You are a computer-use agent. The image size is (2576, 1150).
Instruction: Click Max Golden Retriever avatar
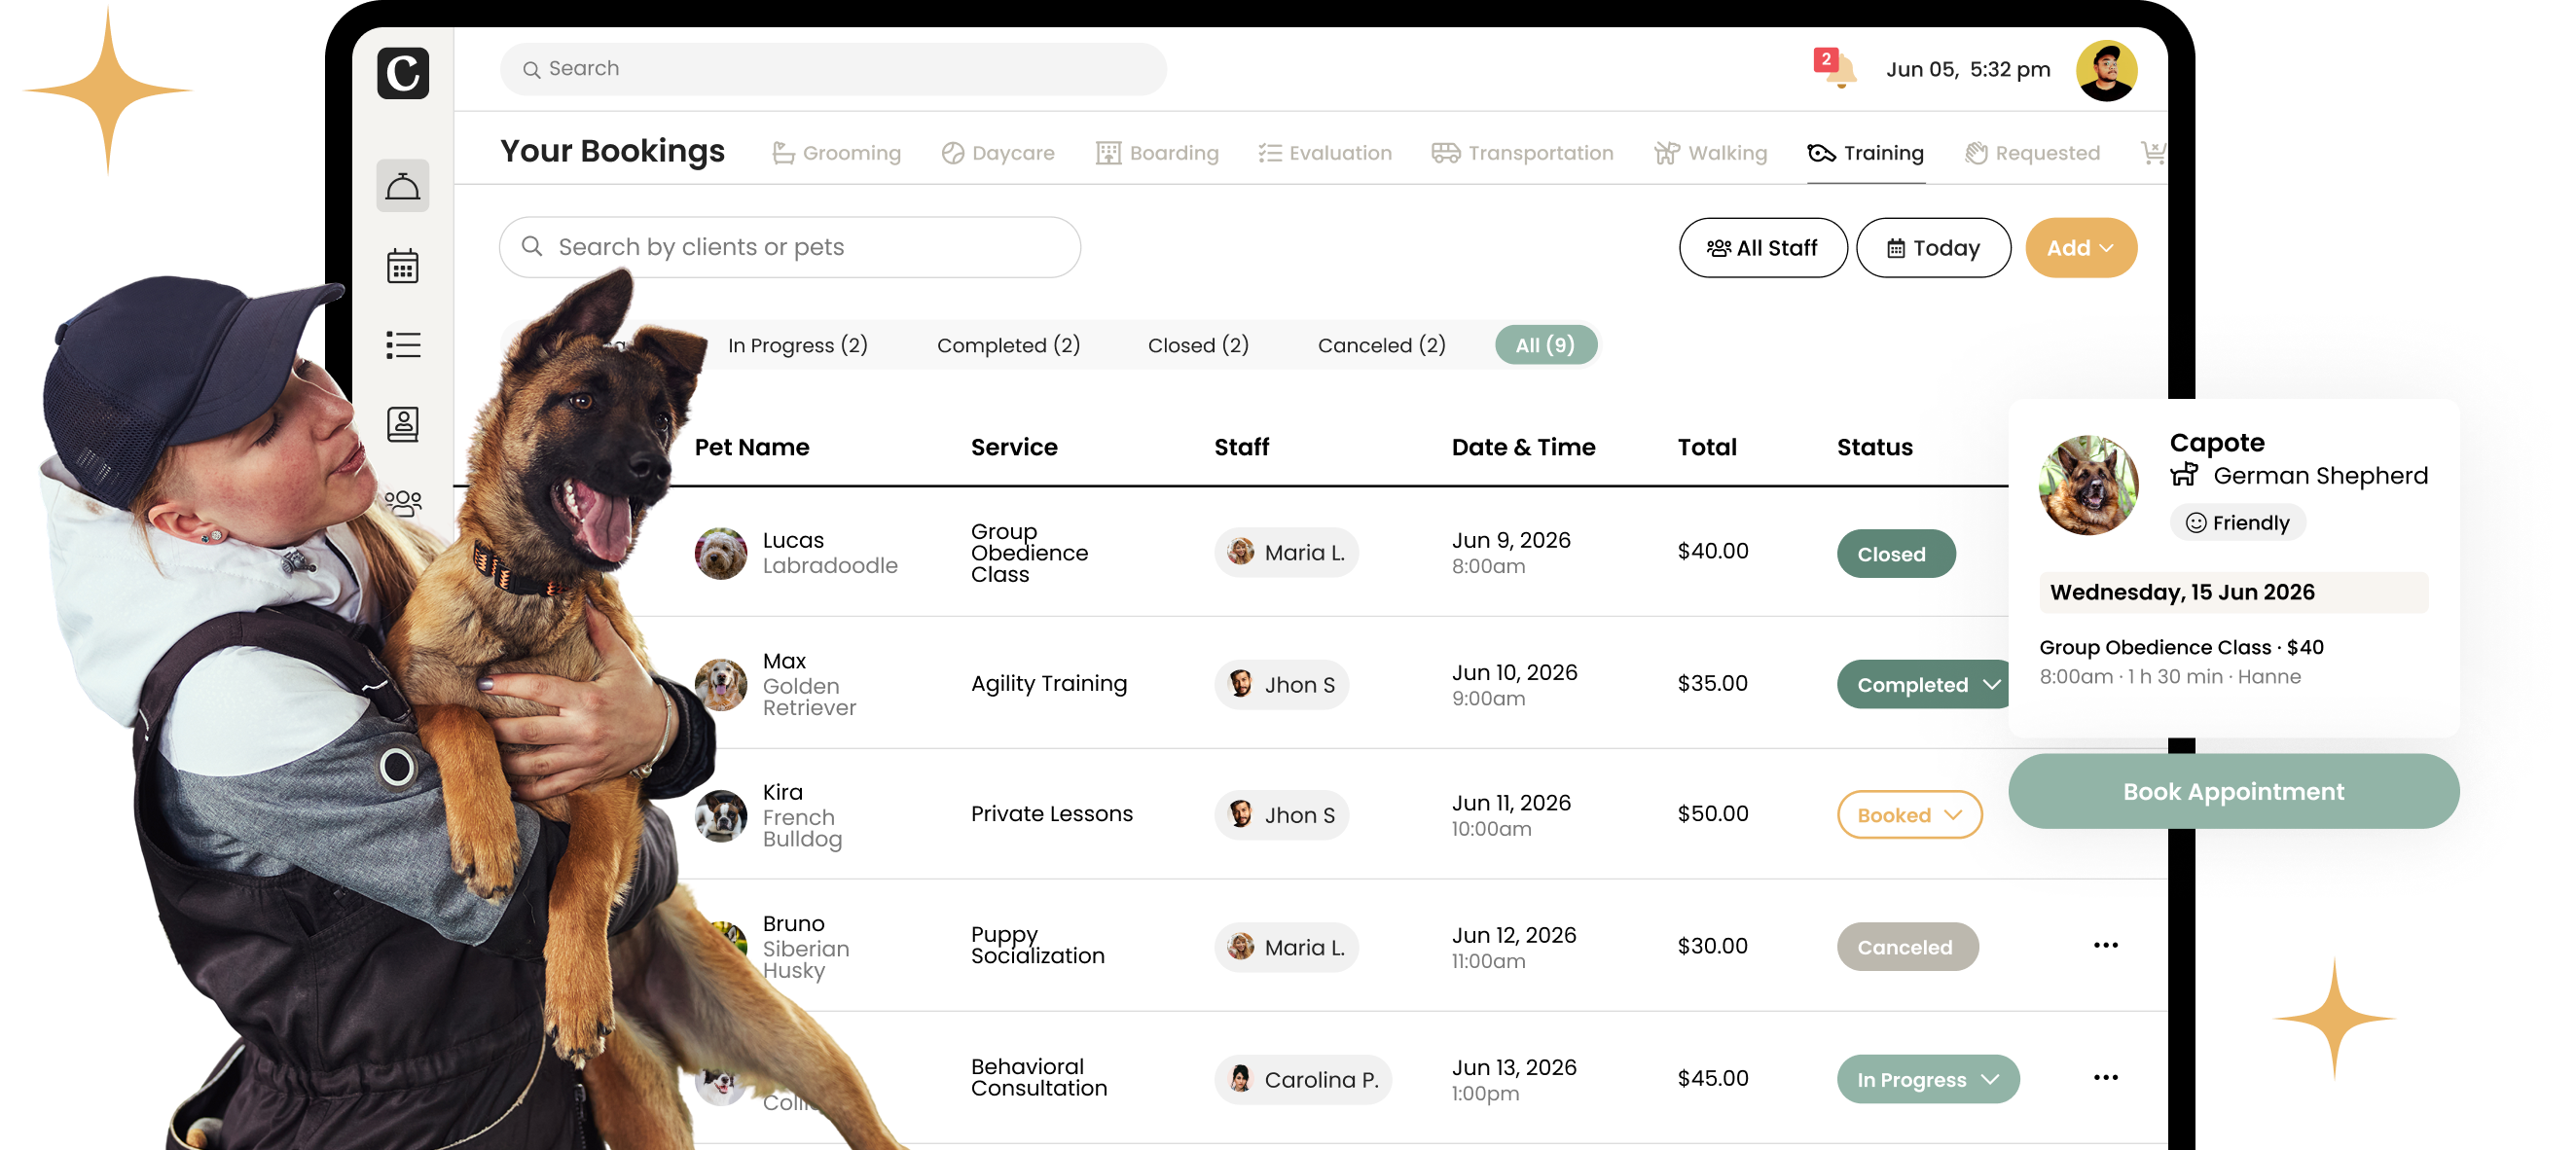[x=720, y=684]
